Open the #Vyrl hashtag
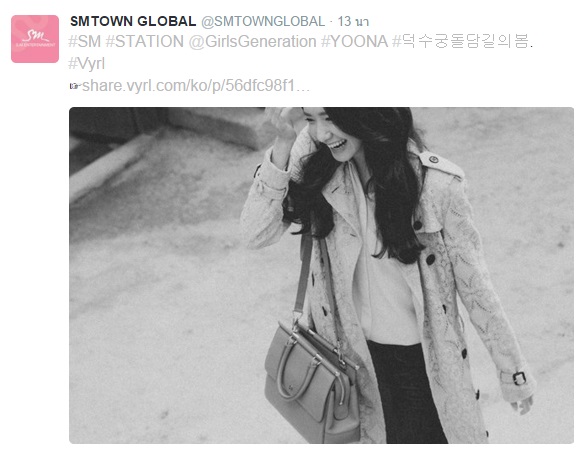Image resolution: width=580 pixels, height=452 pixels. (87, 64)
